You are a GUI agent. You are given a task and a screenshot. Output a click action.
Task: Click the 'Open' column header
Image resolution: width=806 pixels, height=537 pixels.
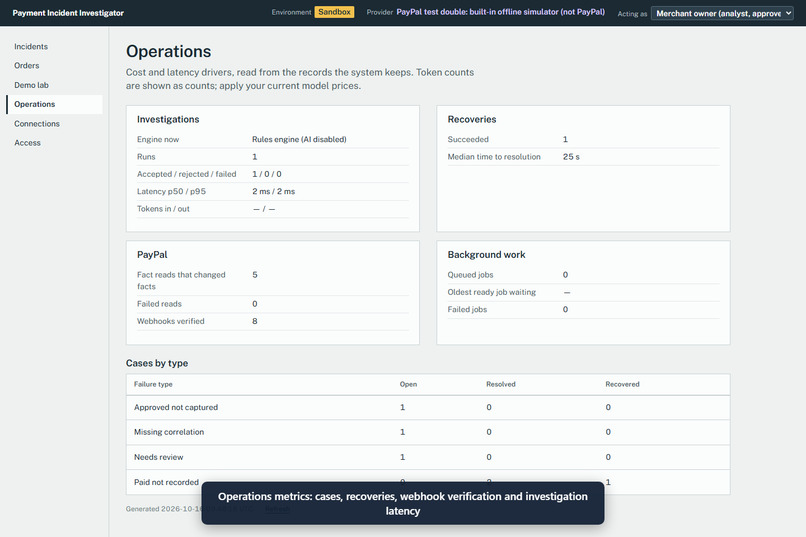tap(408, 384)
